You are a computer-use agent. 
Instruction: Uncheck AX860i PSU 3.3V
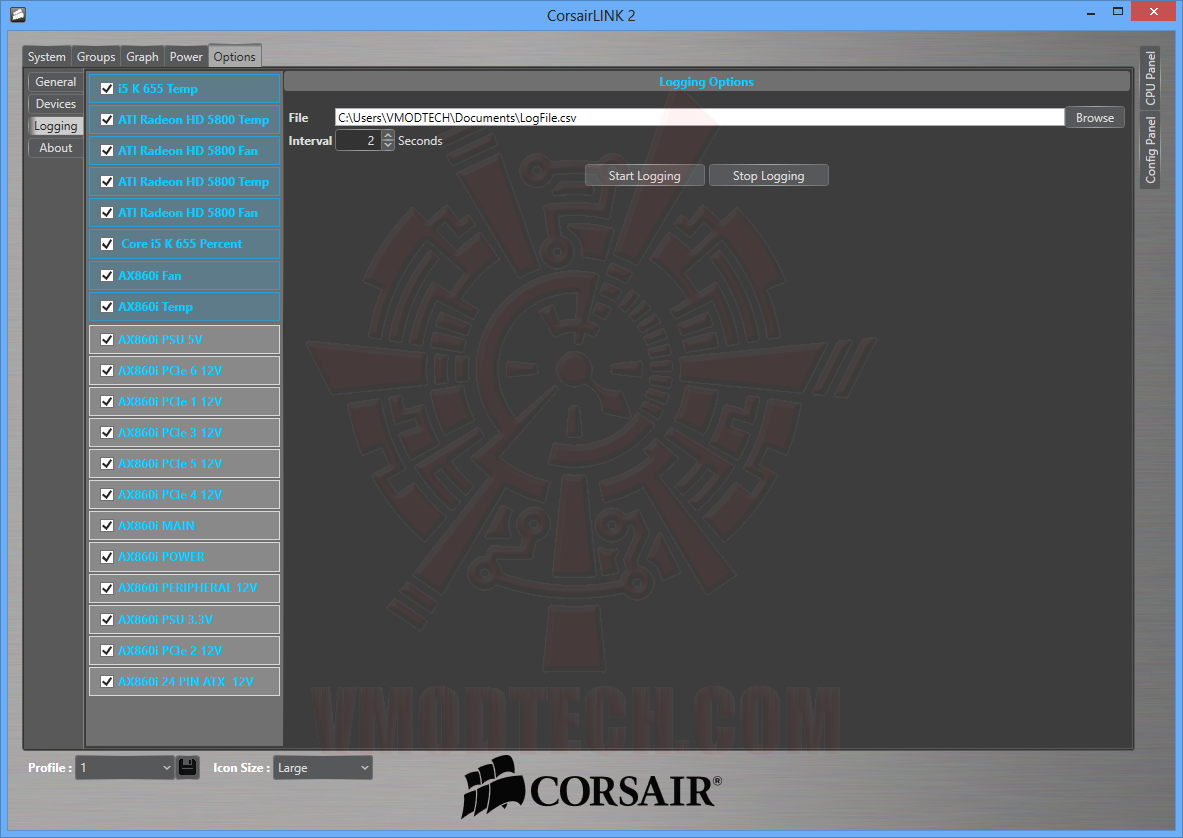coord(107,619)
